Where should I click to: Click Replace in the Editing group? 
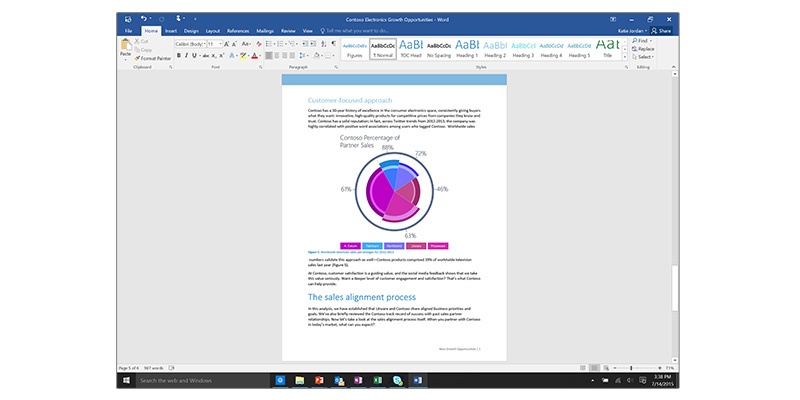pyautogui.click(x=644, y=48)
